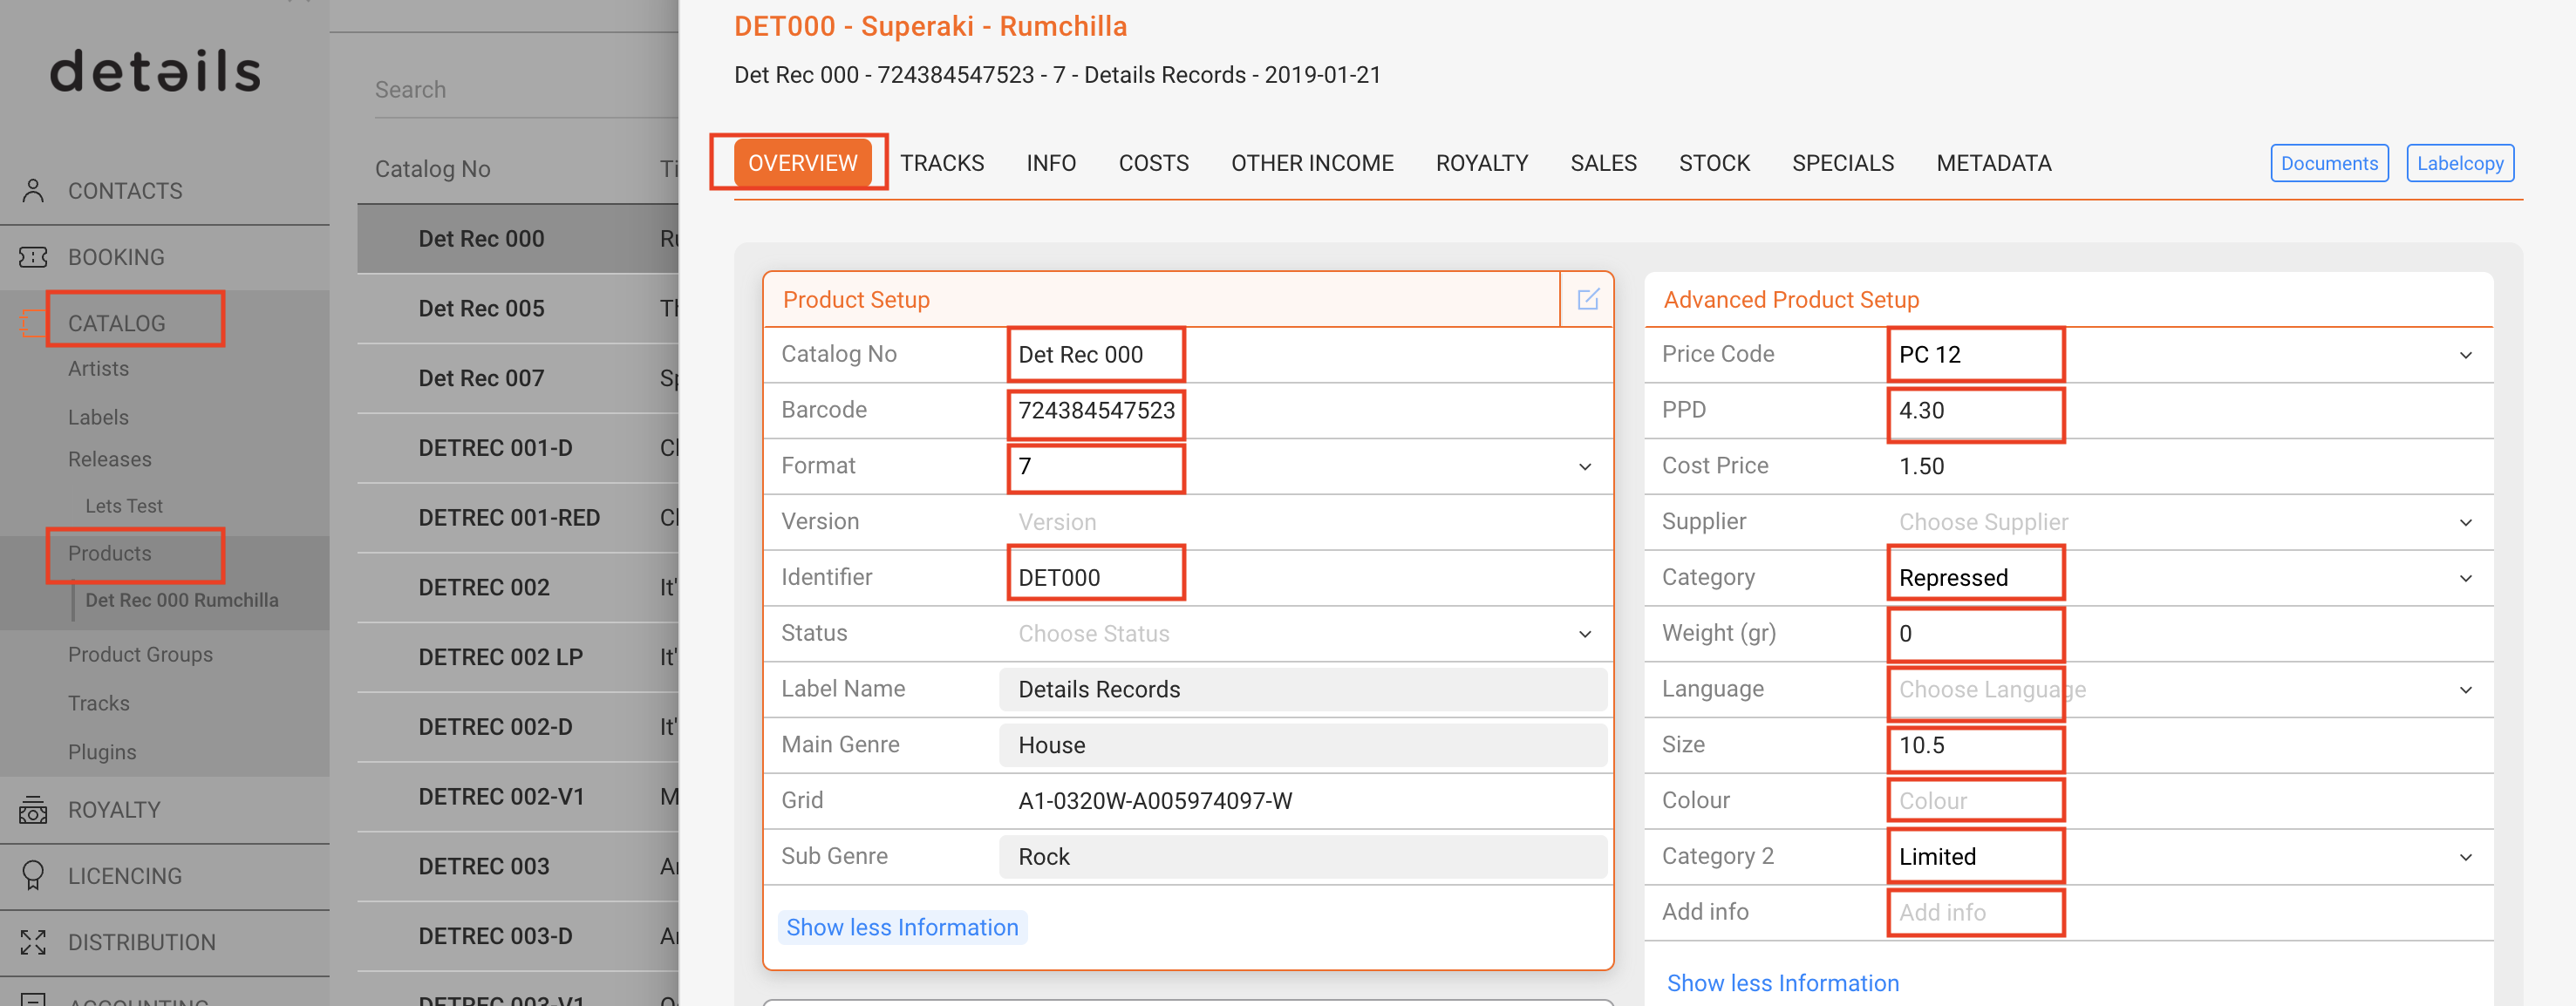Click the Sub Genre field Rock

pos(1303,856)
